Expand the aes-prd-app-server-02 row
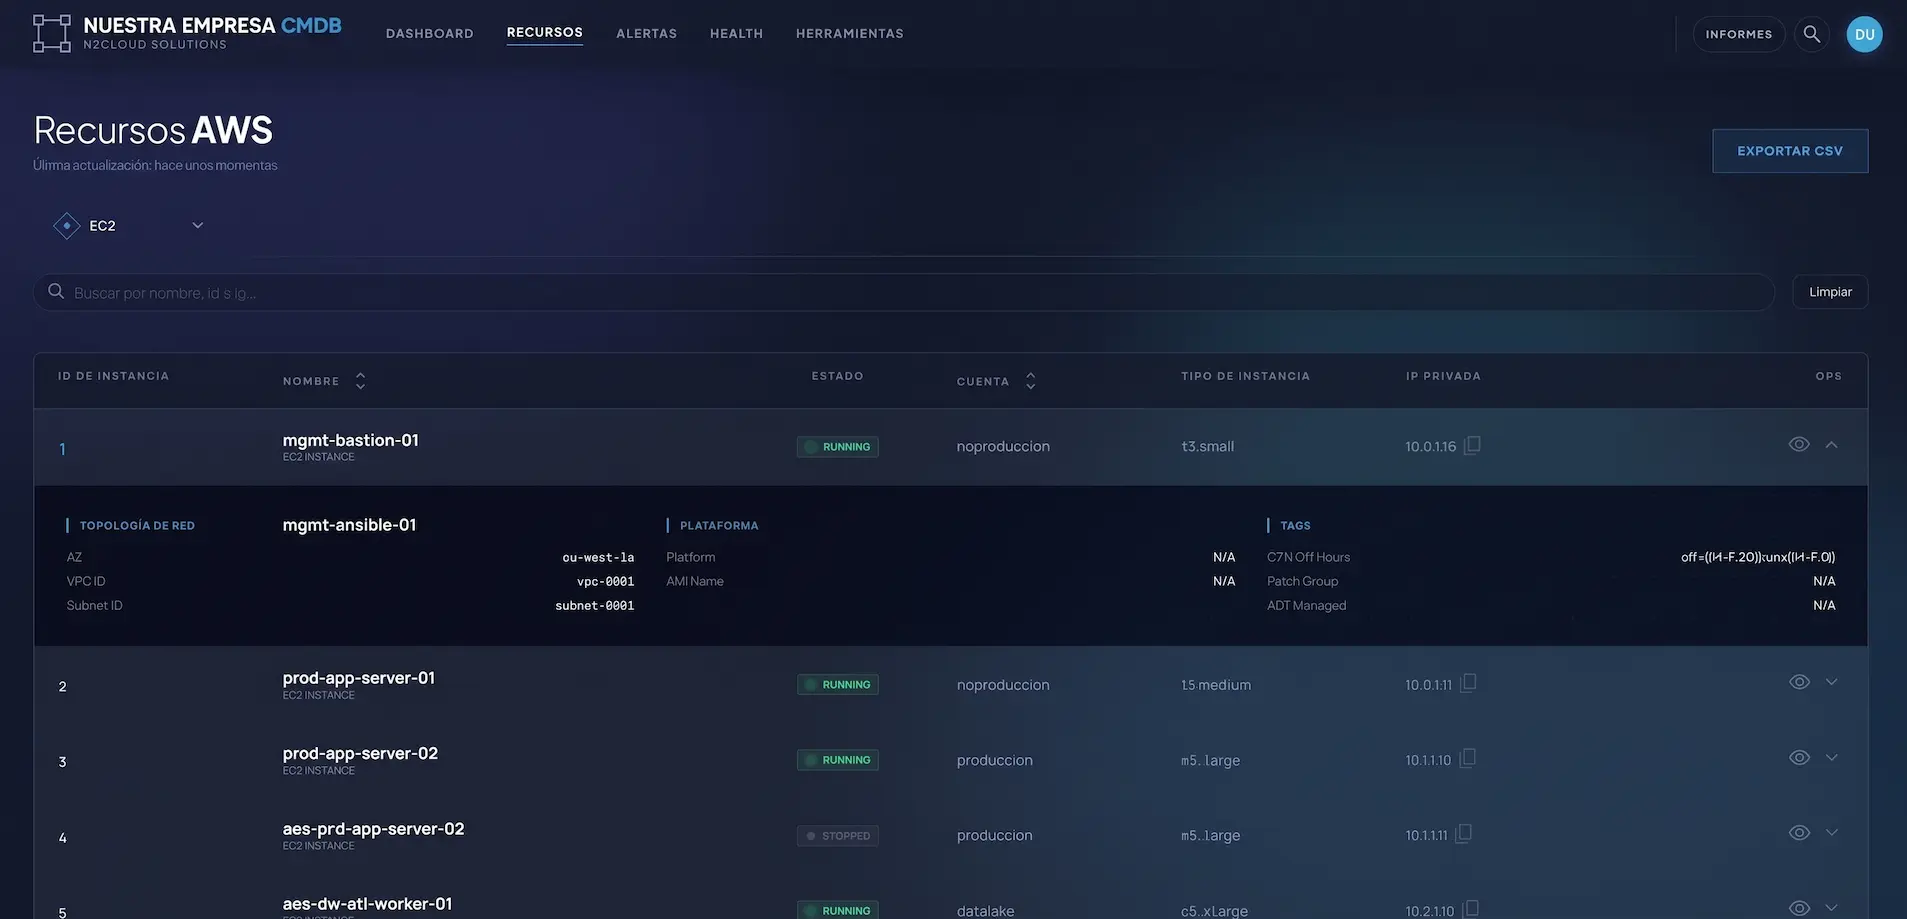The image size is (1907, 919). point(1831,832)
